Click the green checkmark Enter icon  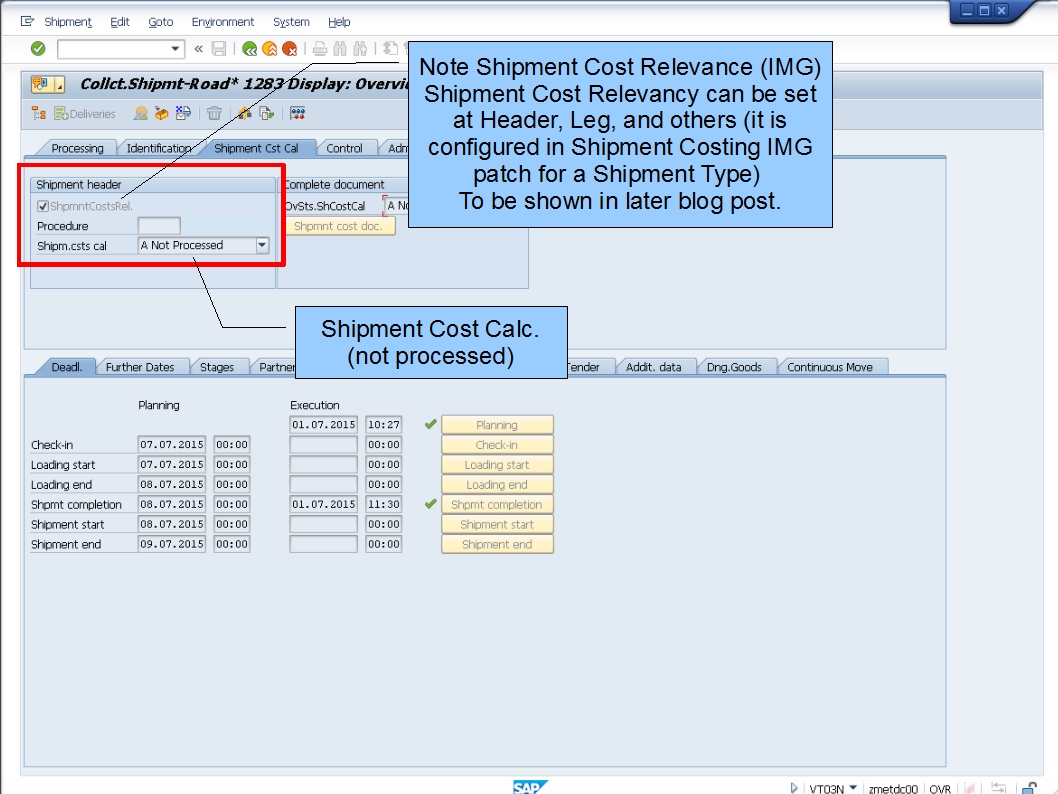(x=38, y=49)
